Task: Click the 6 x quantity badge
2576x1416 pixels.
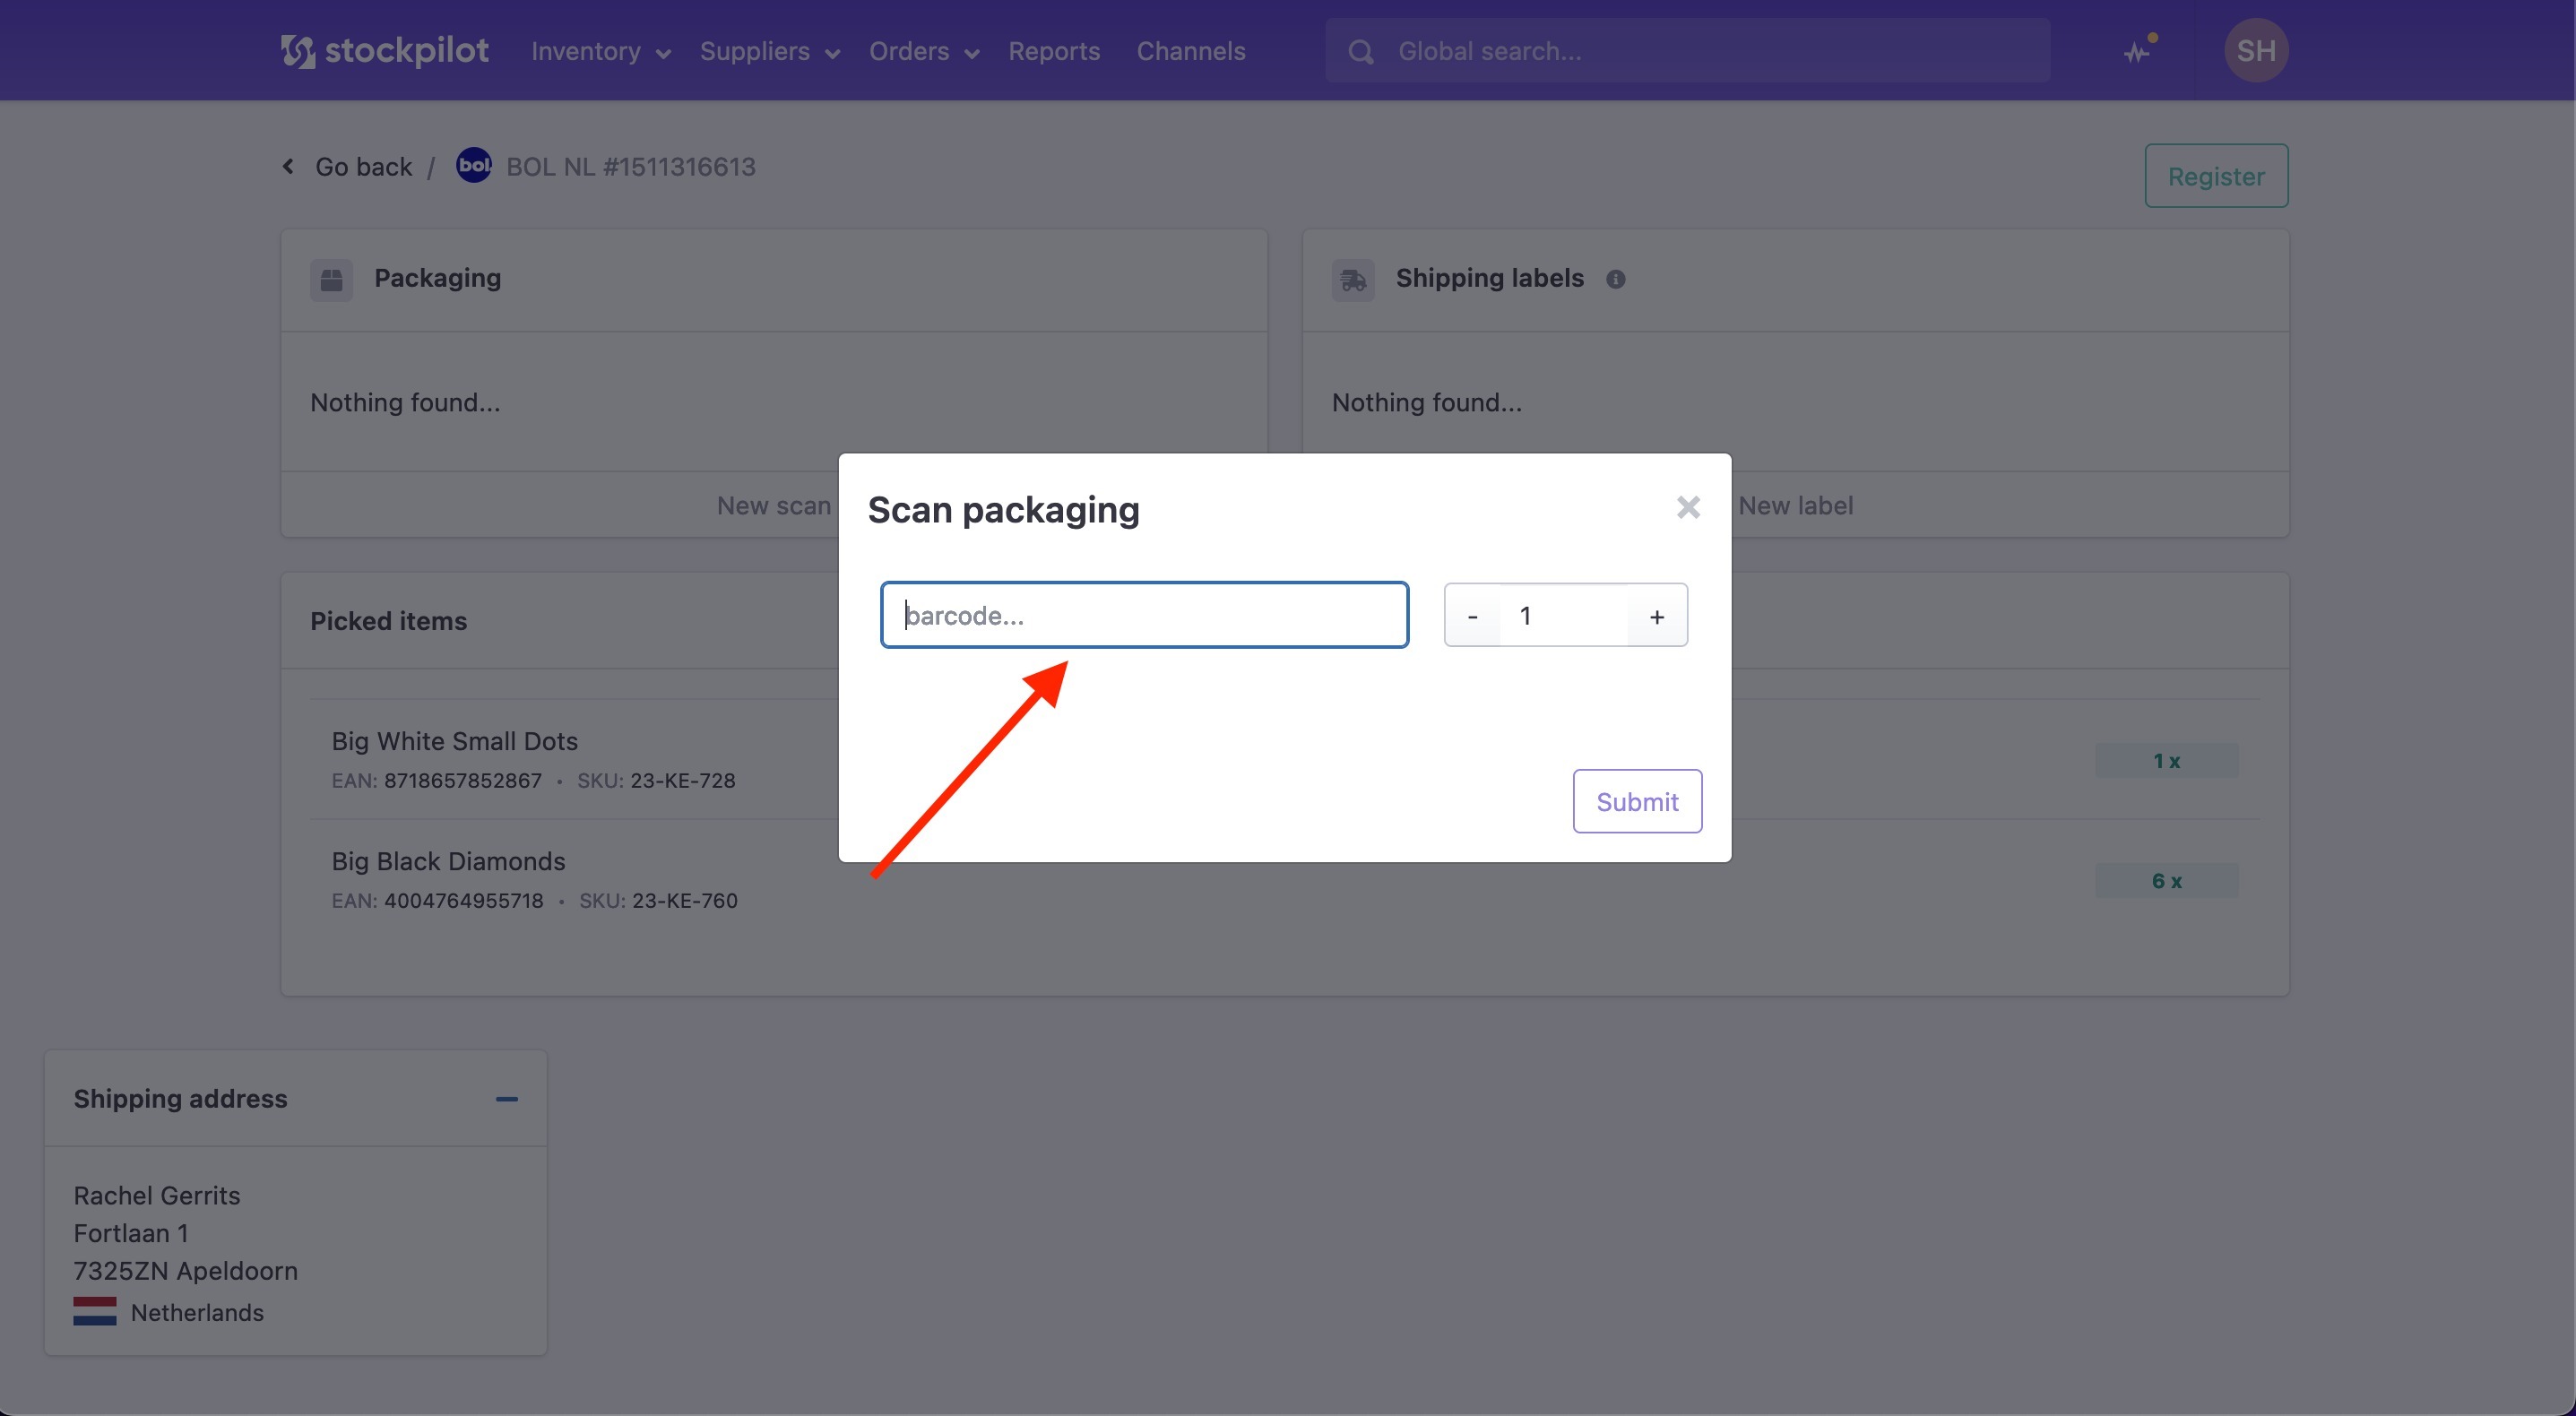Action: point(2167,881)
